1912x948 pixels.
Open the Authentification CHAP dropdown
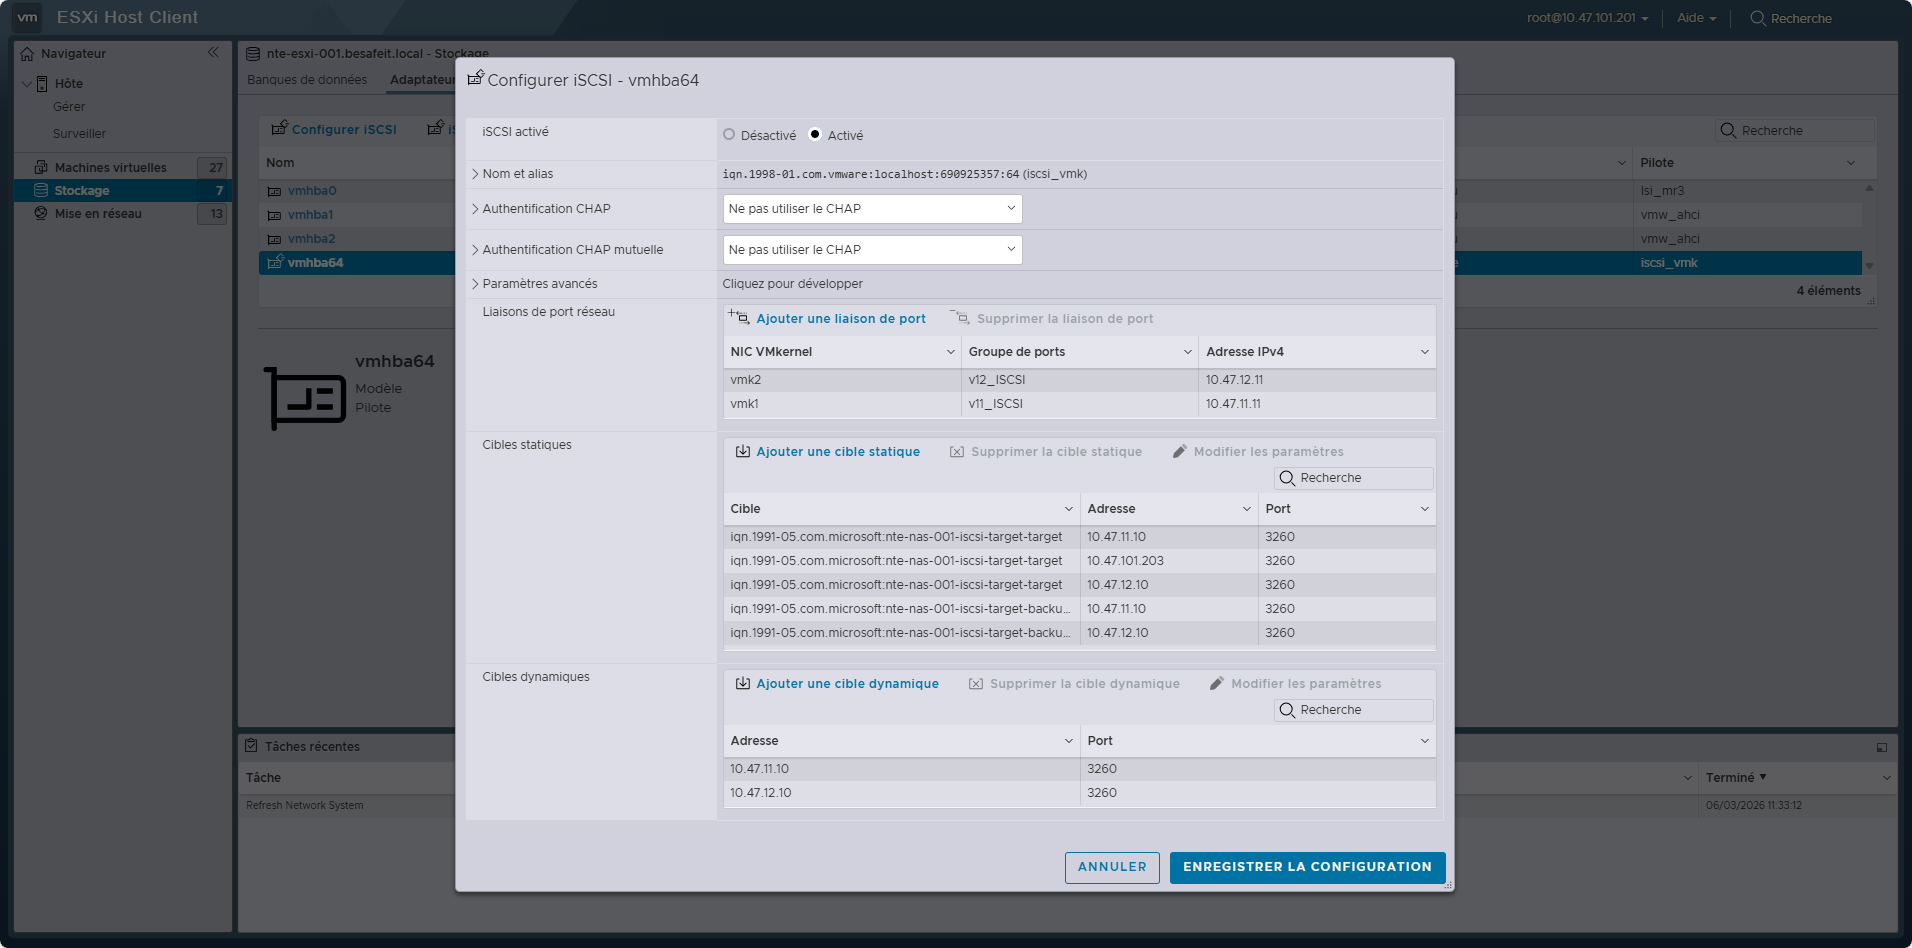point(872,209)
